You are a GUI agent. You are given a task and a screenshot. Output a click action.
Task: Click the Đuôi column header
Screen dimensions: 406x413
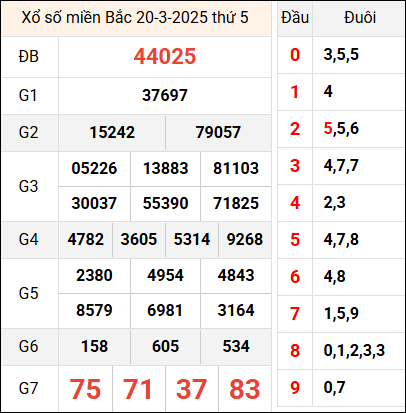(360, 18)
